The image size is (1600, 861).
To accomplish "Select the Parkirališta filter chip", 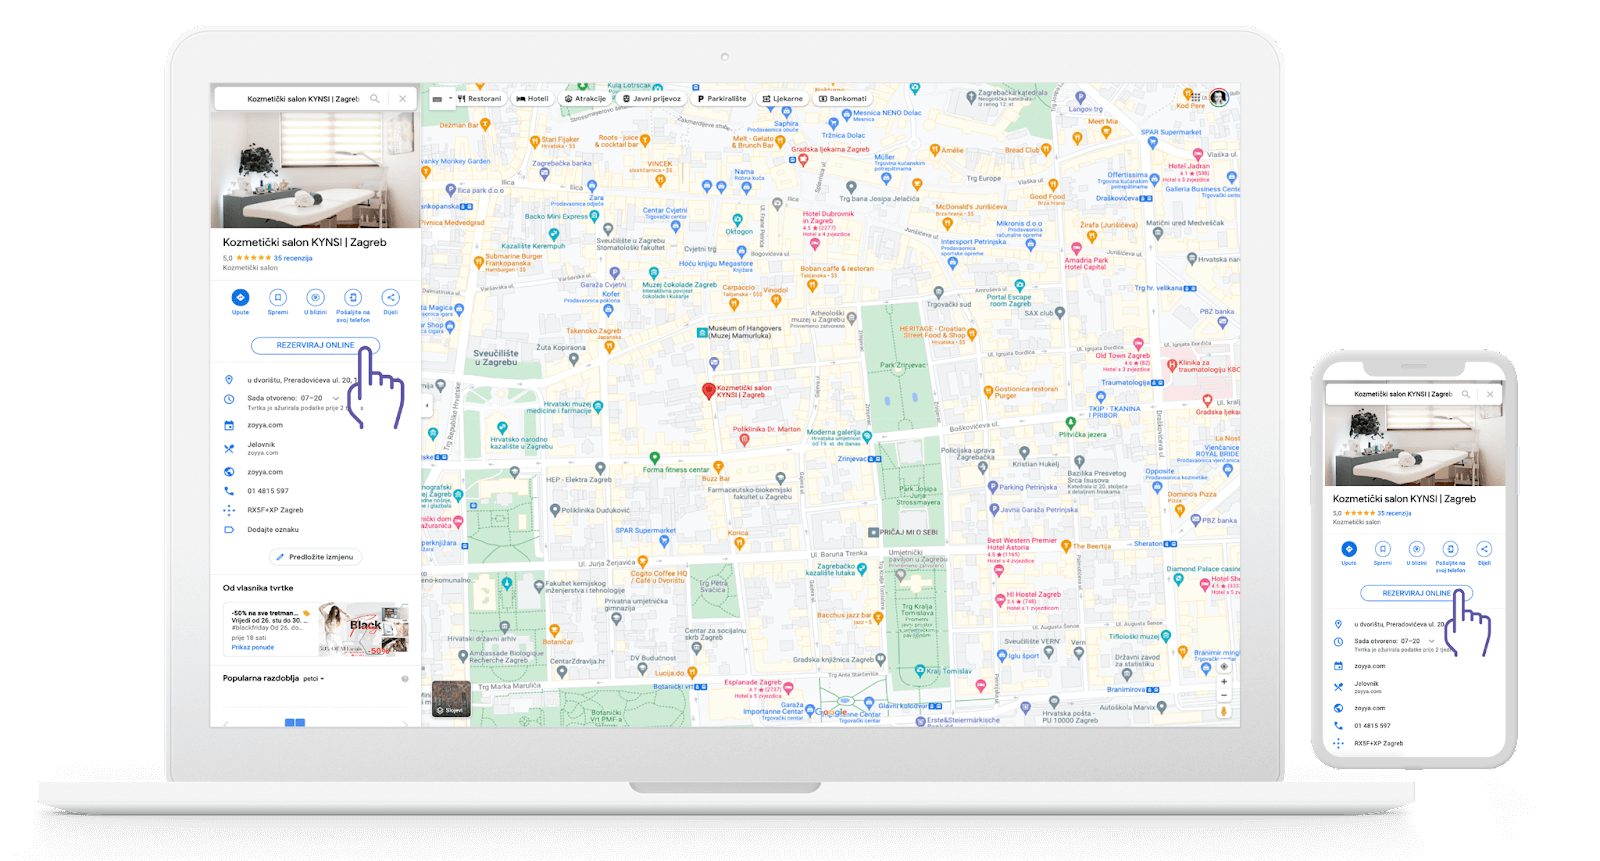I will coord(722,99).
